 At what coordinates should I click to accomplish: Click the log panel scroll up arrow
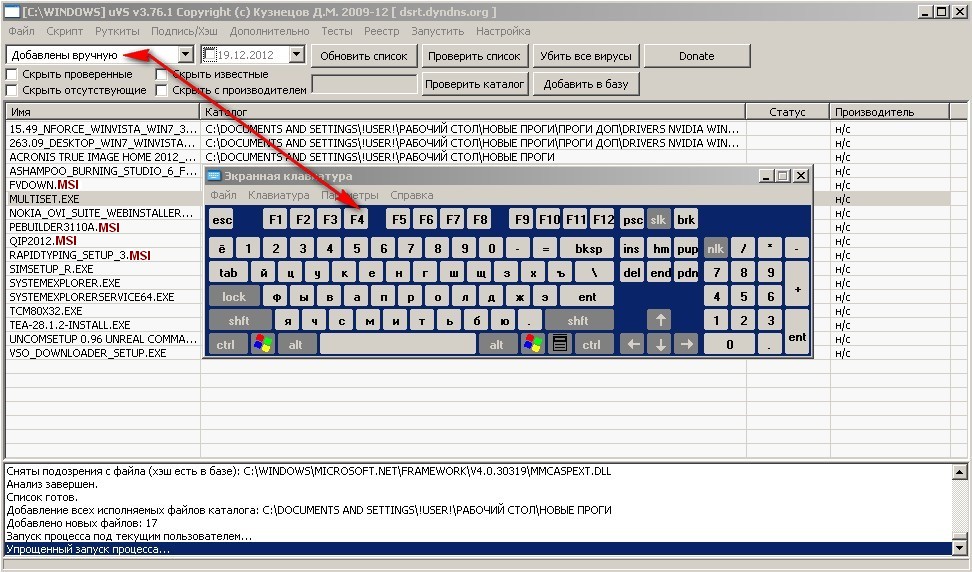click(x=960, y=472)
